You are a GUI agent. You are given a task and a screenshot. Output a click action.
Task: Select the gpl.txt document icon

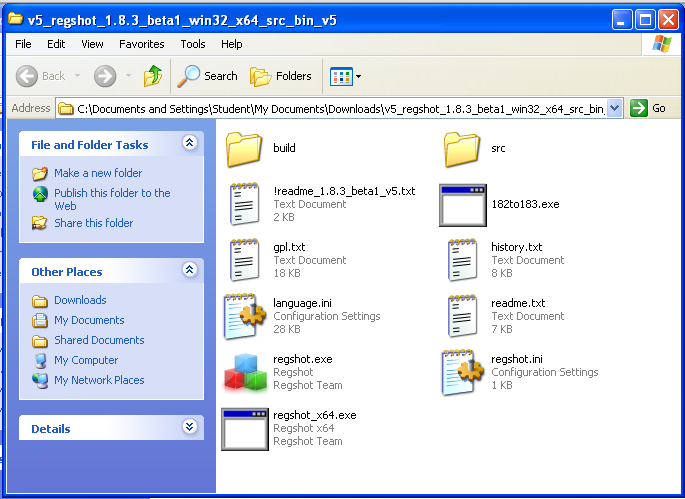click(x=244, y=260)
